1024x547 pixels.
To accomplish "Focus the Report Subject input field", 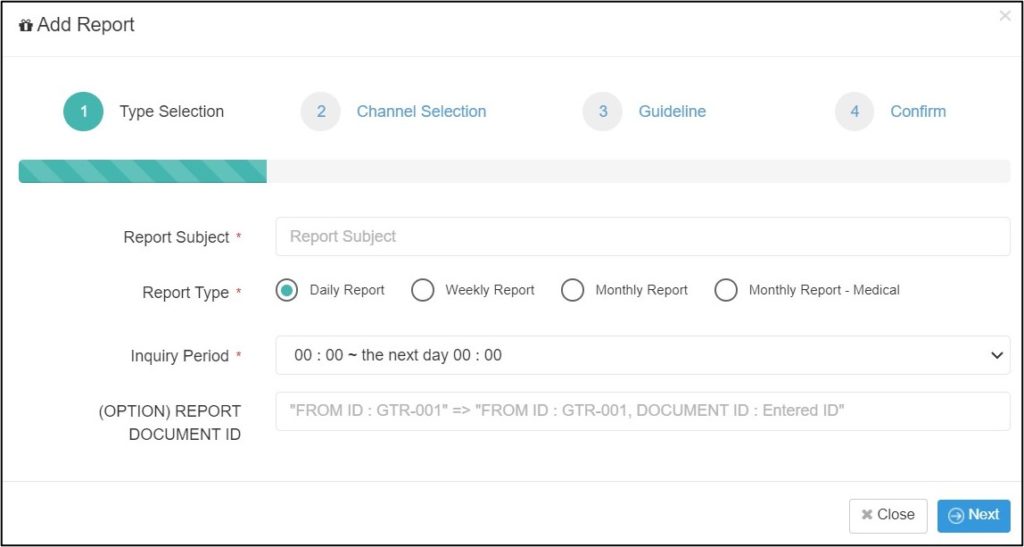I will tap(643, 236).
